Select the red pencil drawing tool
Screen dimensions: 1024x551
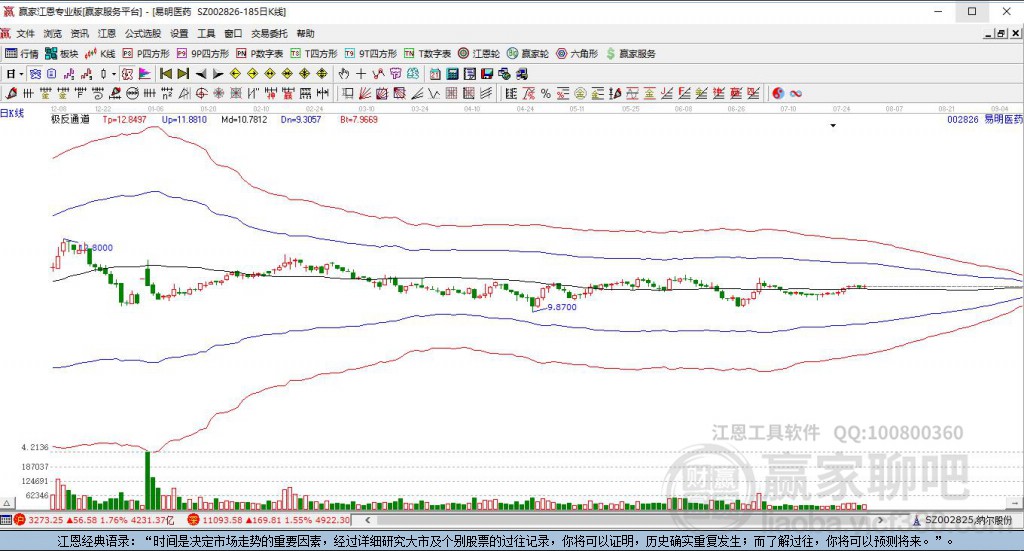tap(11, 93)
